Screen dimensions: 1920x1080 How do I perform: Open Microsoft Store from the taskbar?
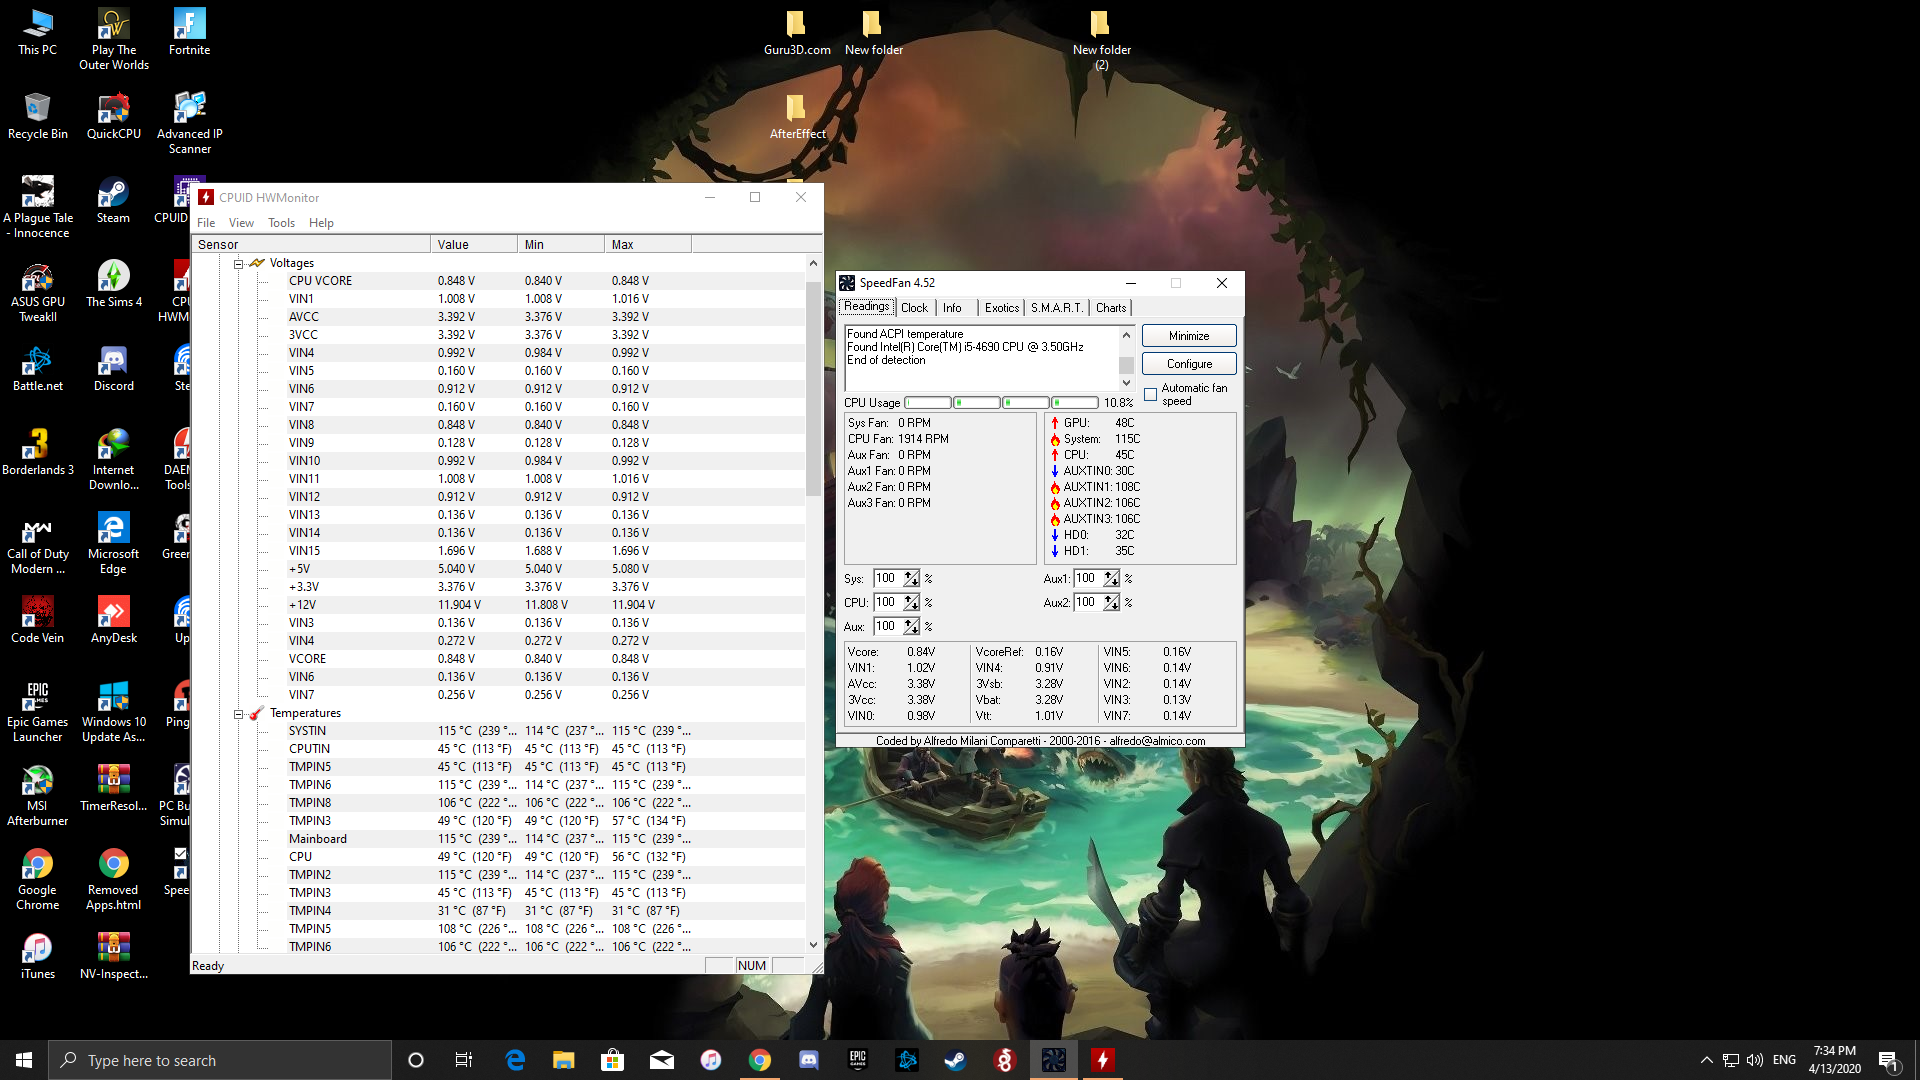point(613,1060)
